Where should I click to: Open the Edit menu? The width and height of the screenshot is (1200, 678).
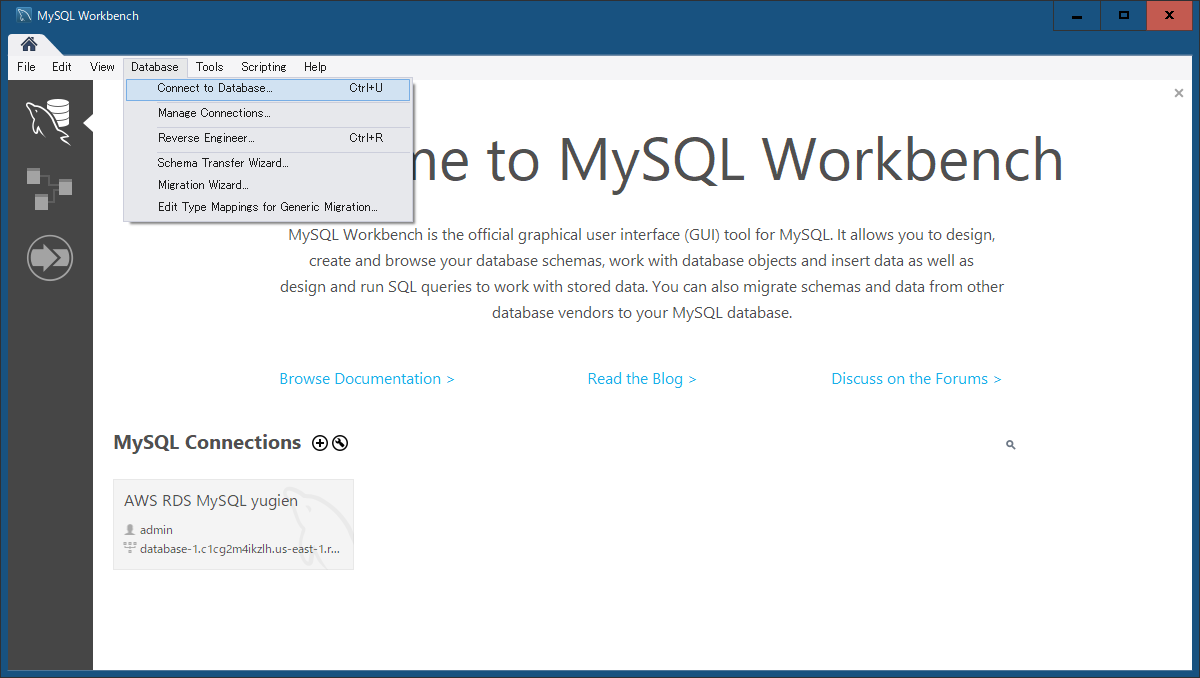[x=62, y=67]
